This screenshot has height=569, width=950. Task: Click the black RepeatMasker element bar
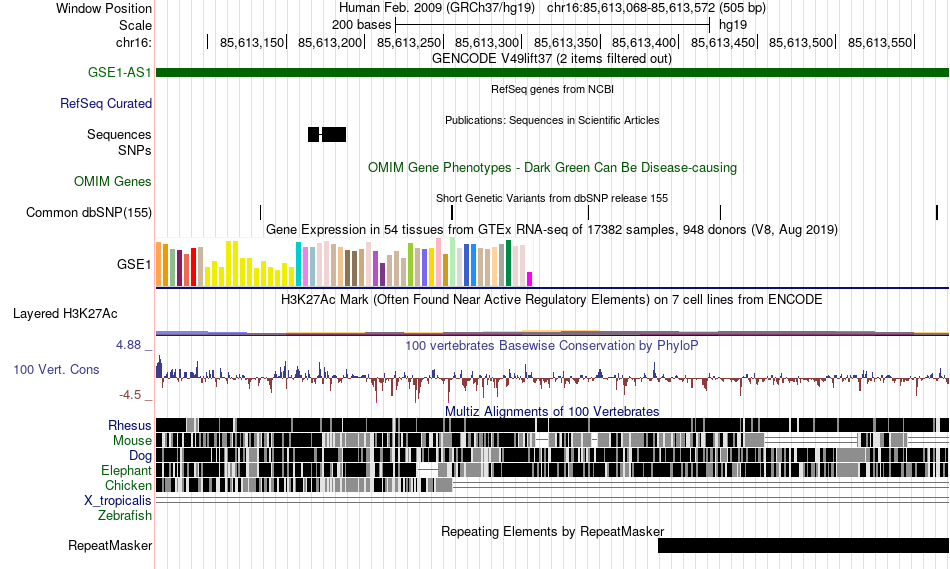[x=803, y=545]
